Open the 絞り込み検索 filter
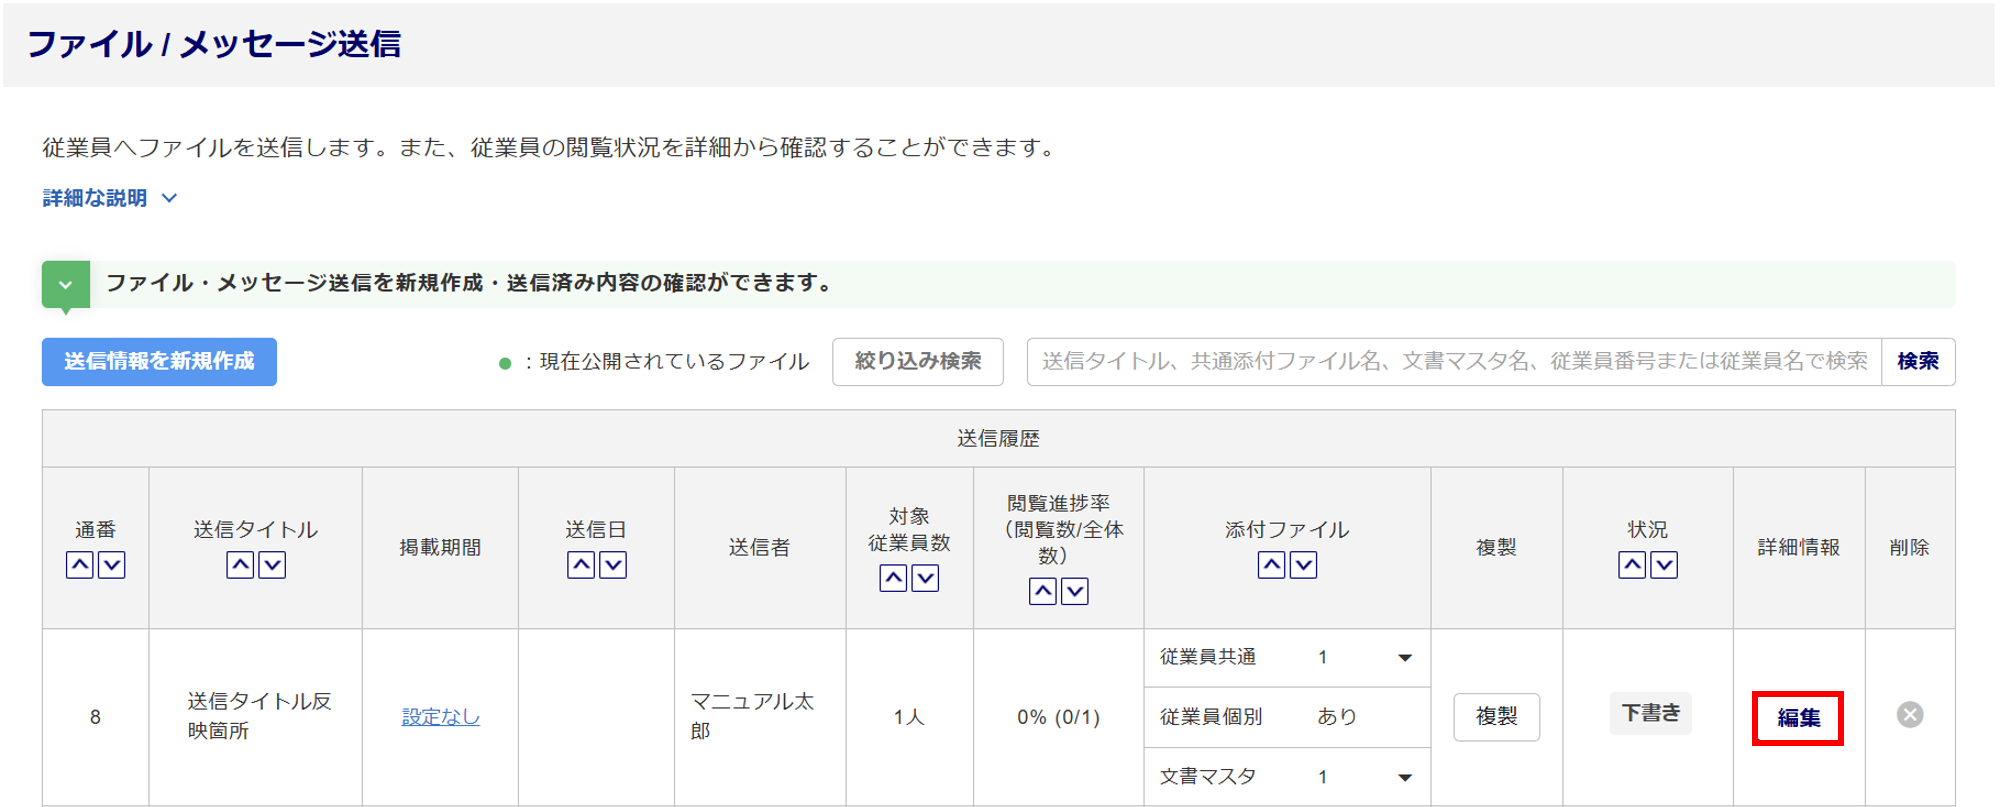 pos(917,362)
